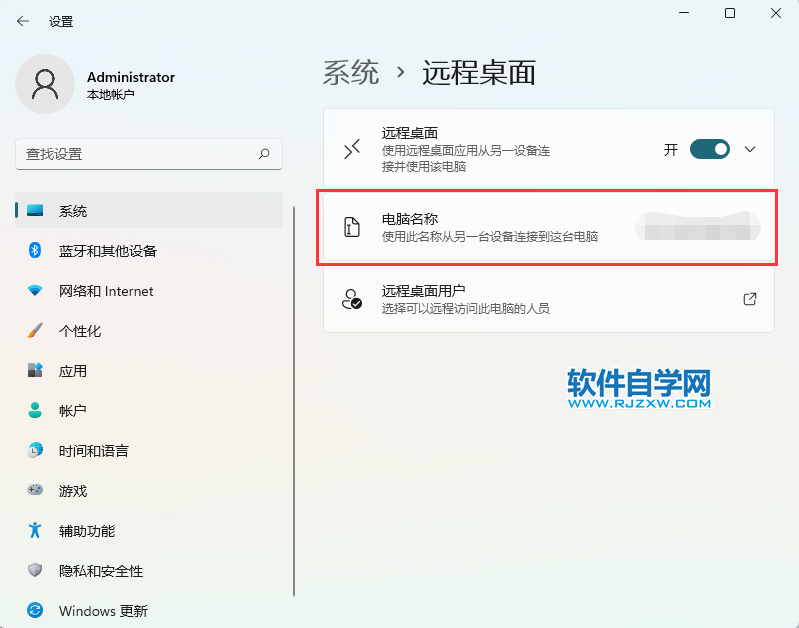Turn off the 远程桌面 toggle switch
Image resolution: width=799 pixels, height=628 pixels.
(x=709, y=149)
